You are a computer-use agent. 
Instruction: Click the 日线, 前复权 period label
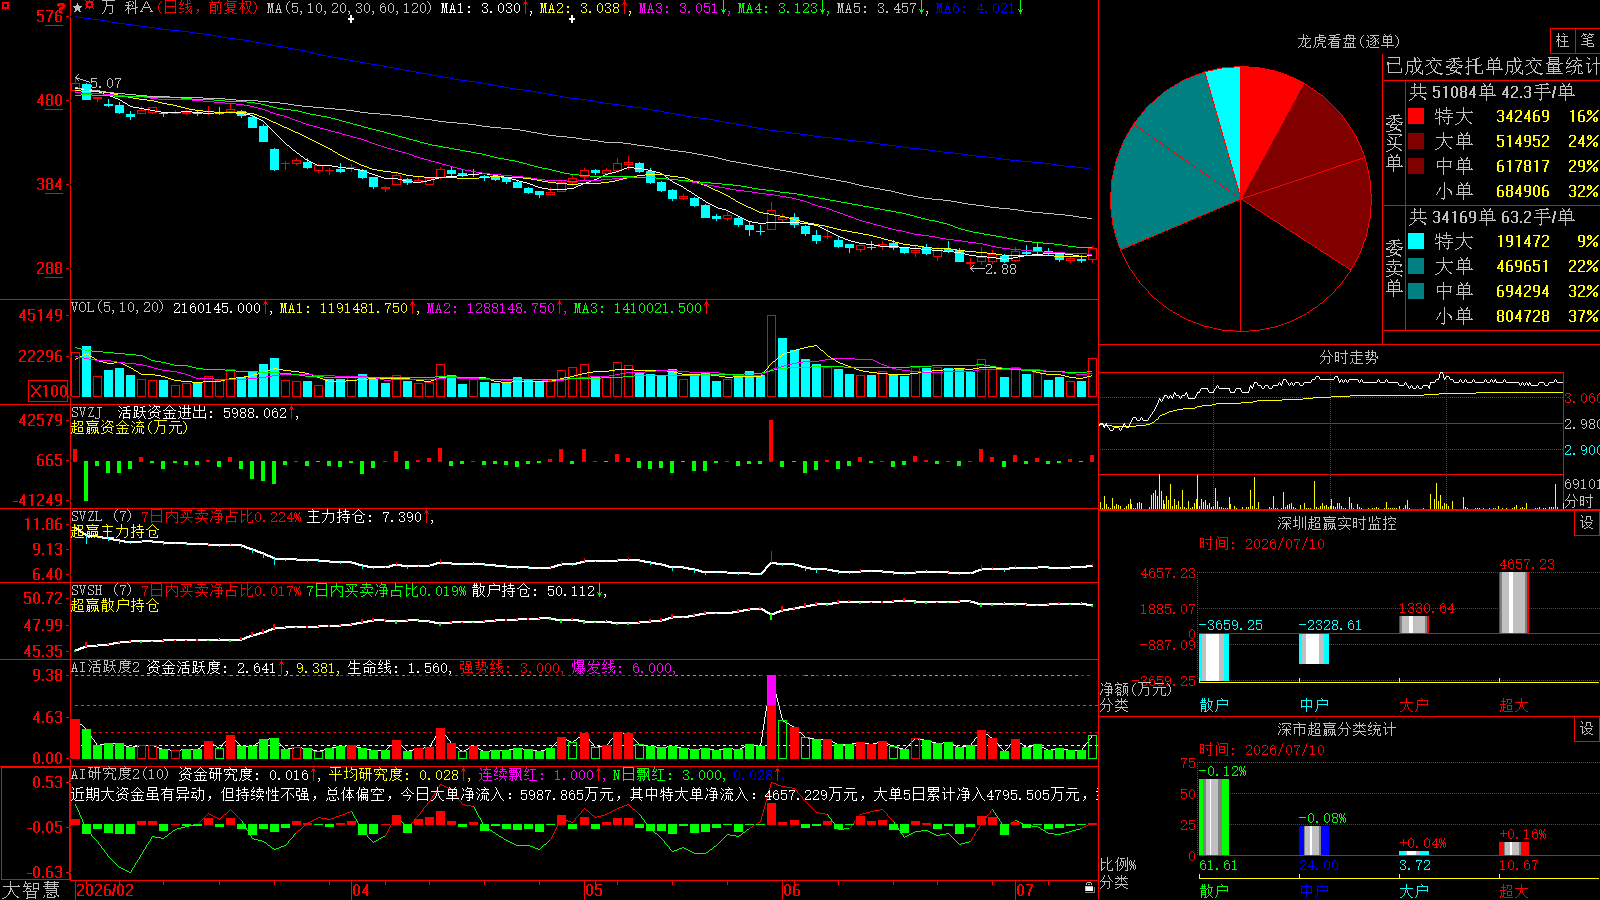[210, 8]
